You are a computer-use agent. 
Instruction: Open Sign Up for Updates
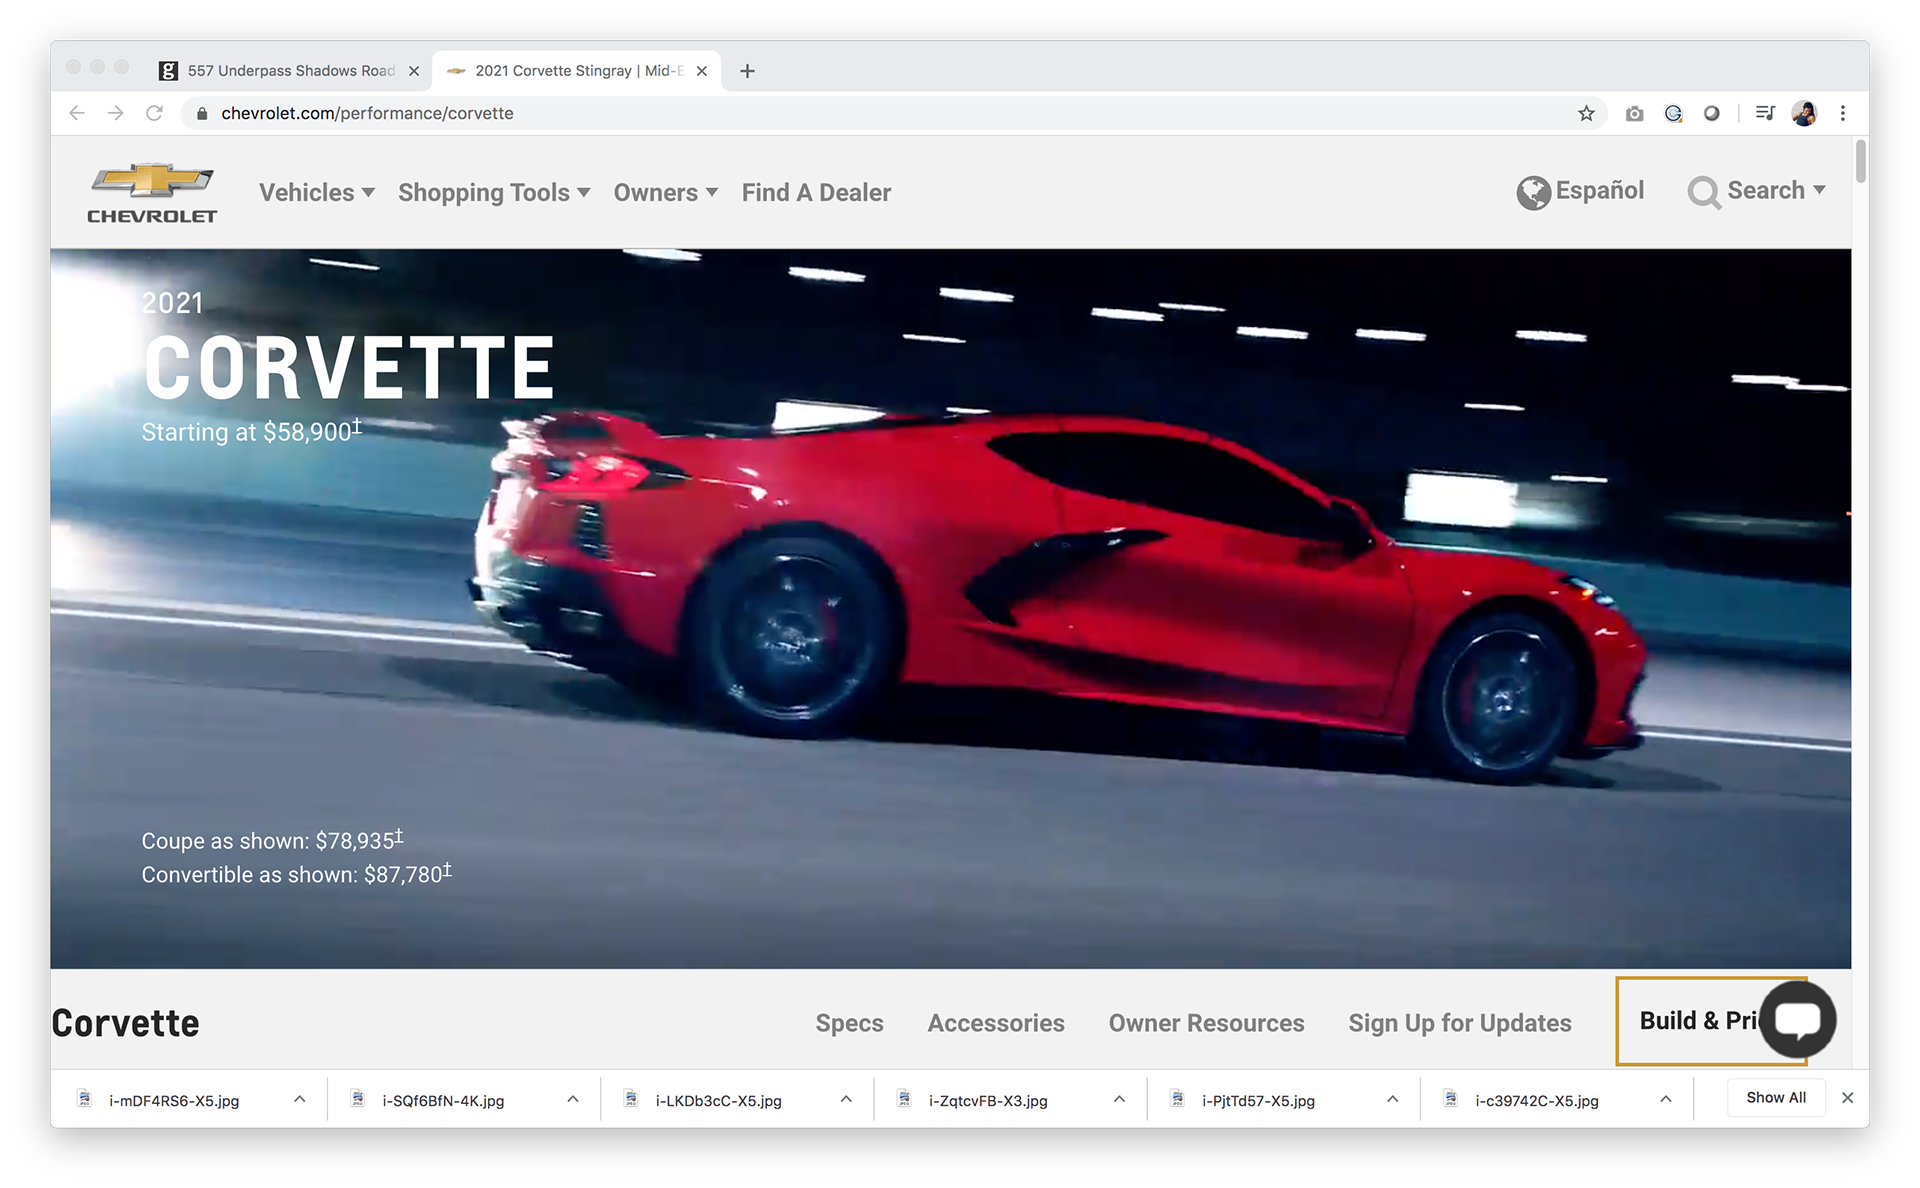[1460, 1023]
